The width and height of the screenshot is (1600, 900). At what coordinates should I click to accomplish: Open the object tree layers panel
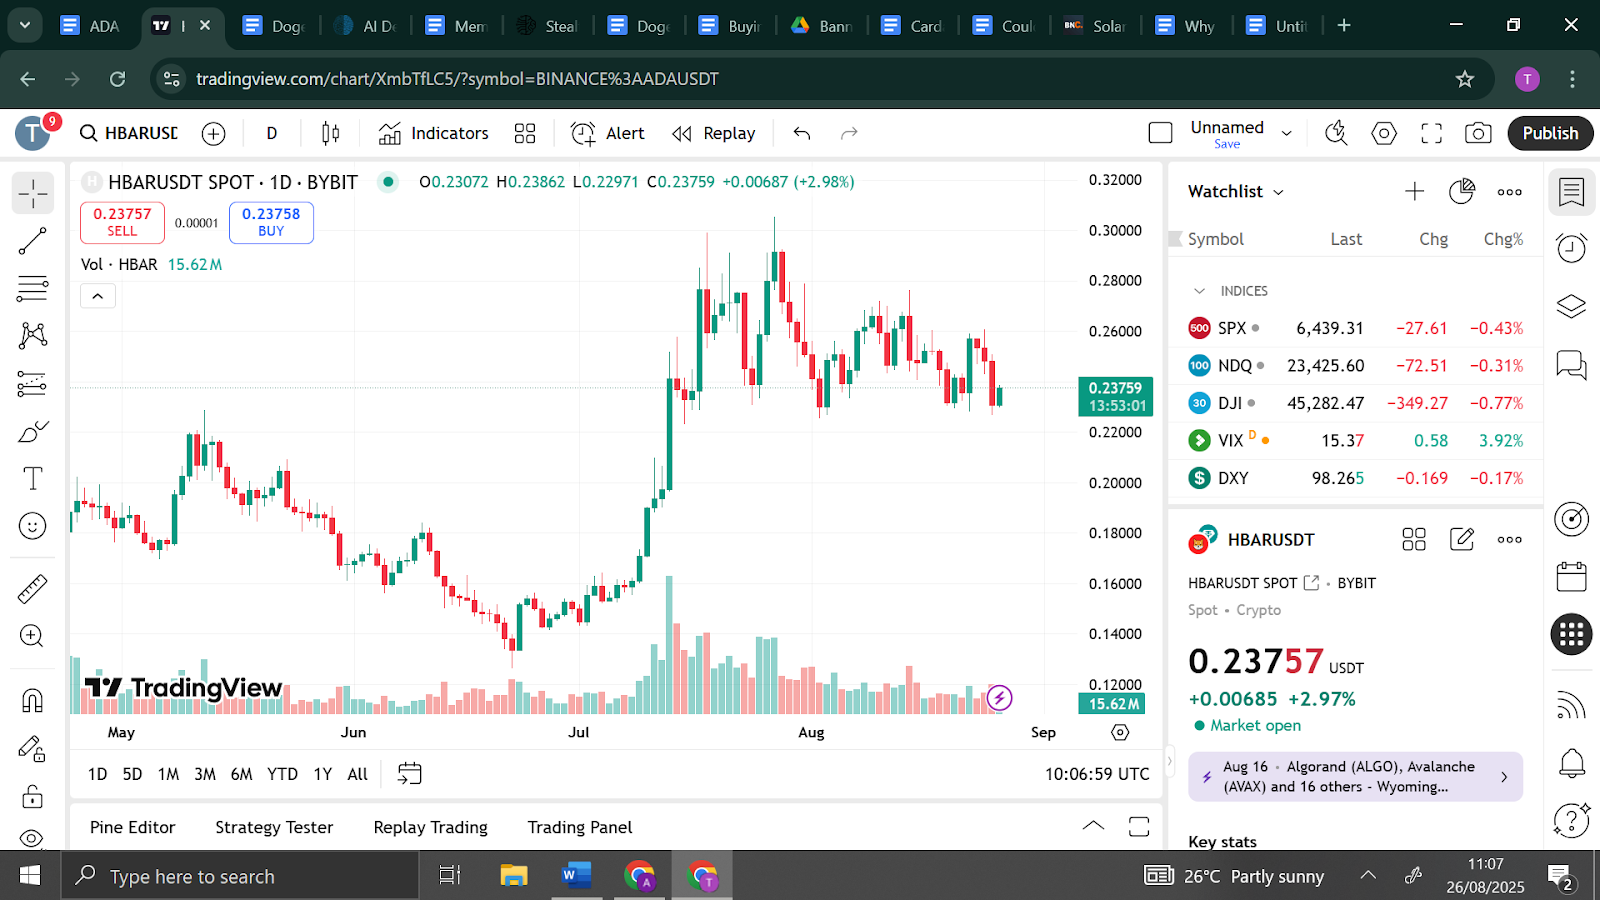1572,306
